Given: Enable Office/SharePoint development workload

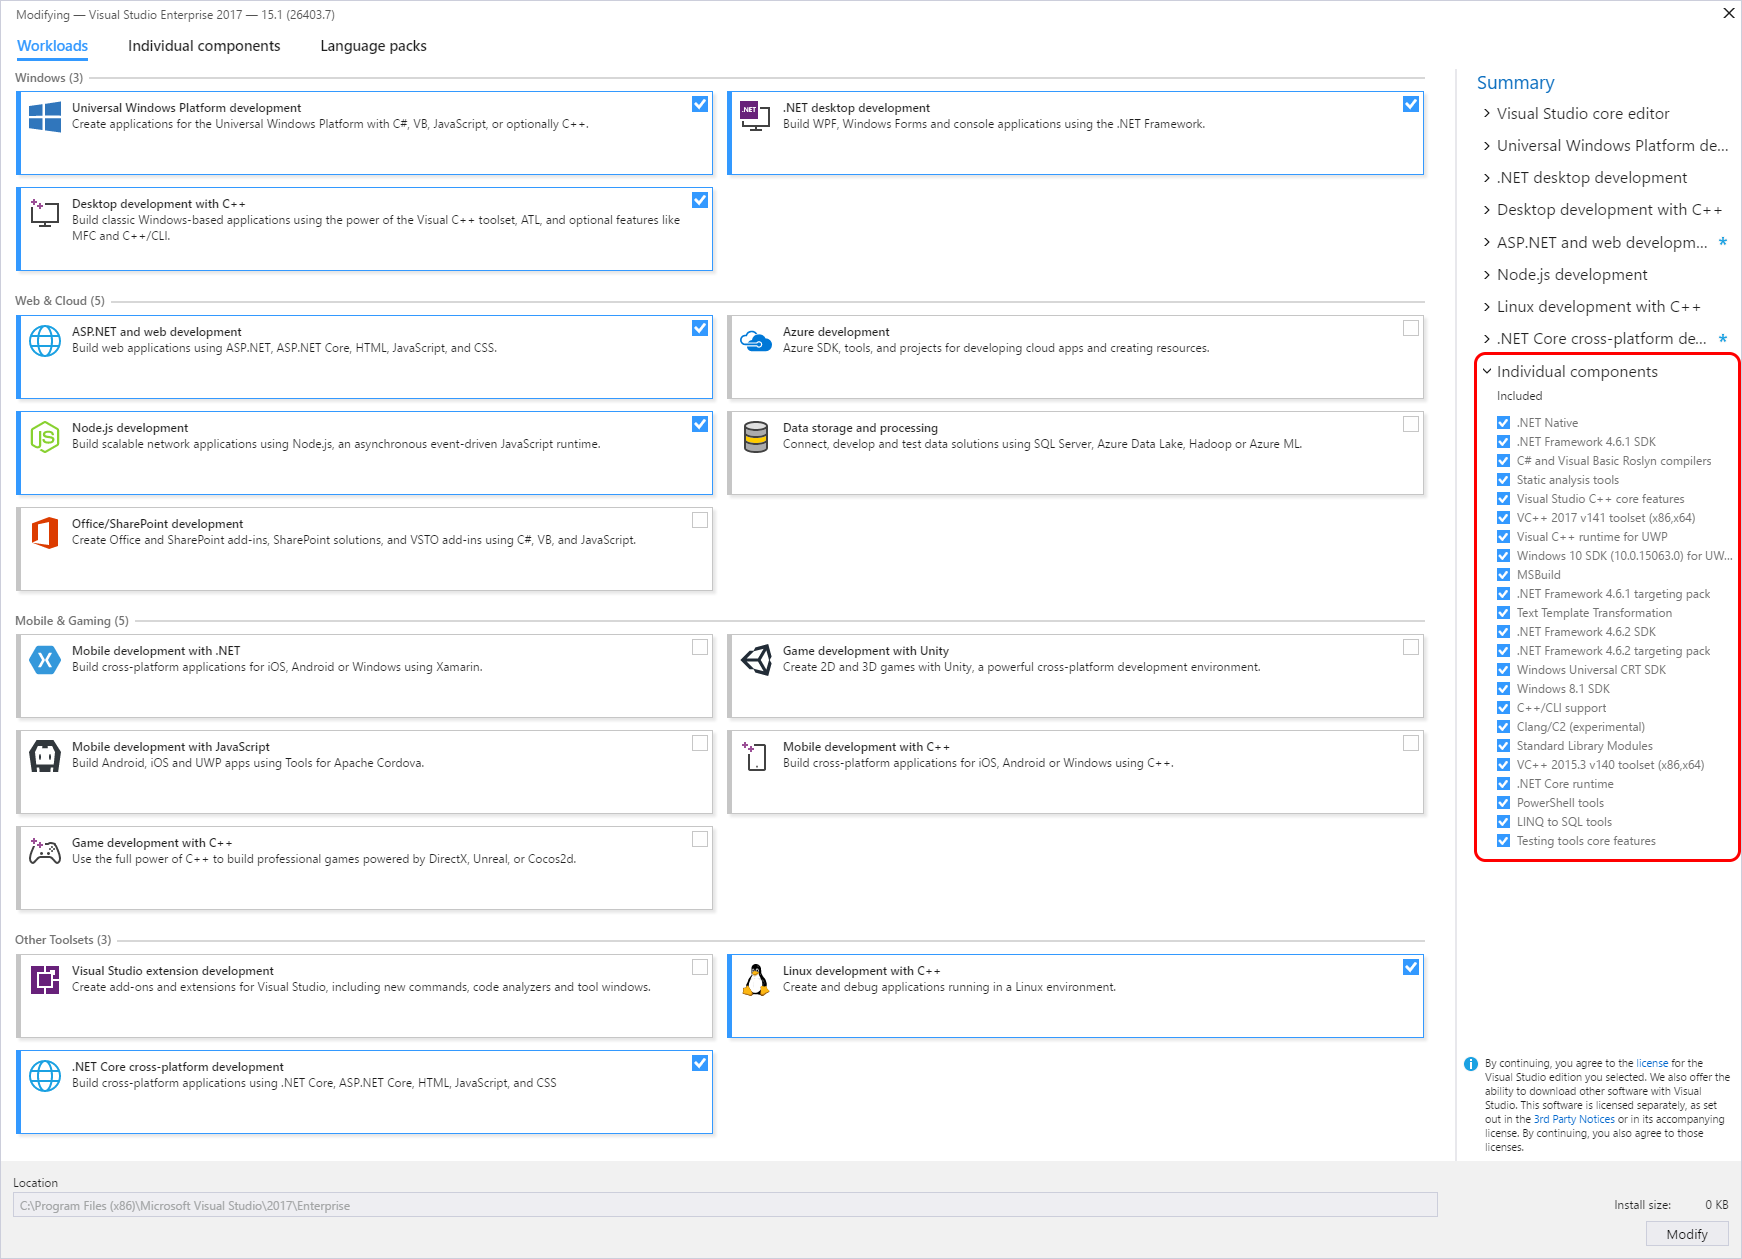Looking at the screenshot, I should click(x=700, y=520).
